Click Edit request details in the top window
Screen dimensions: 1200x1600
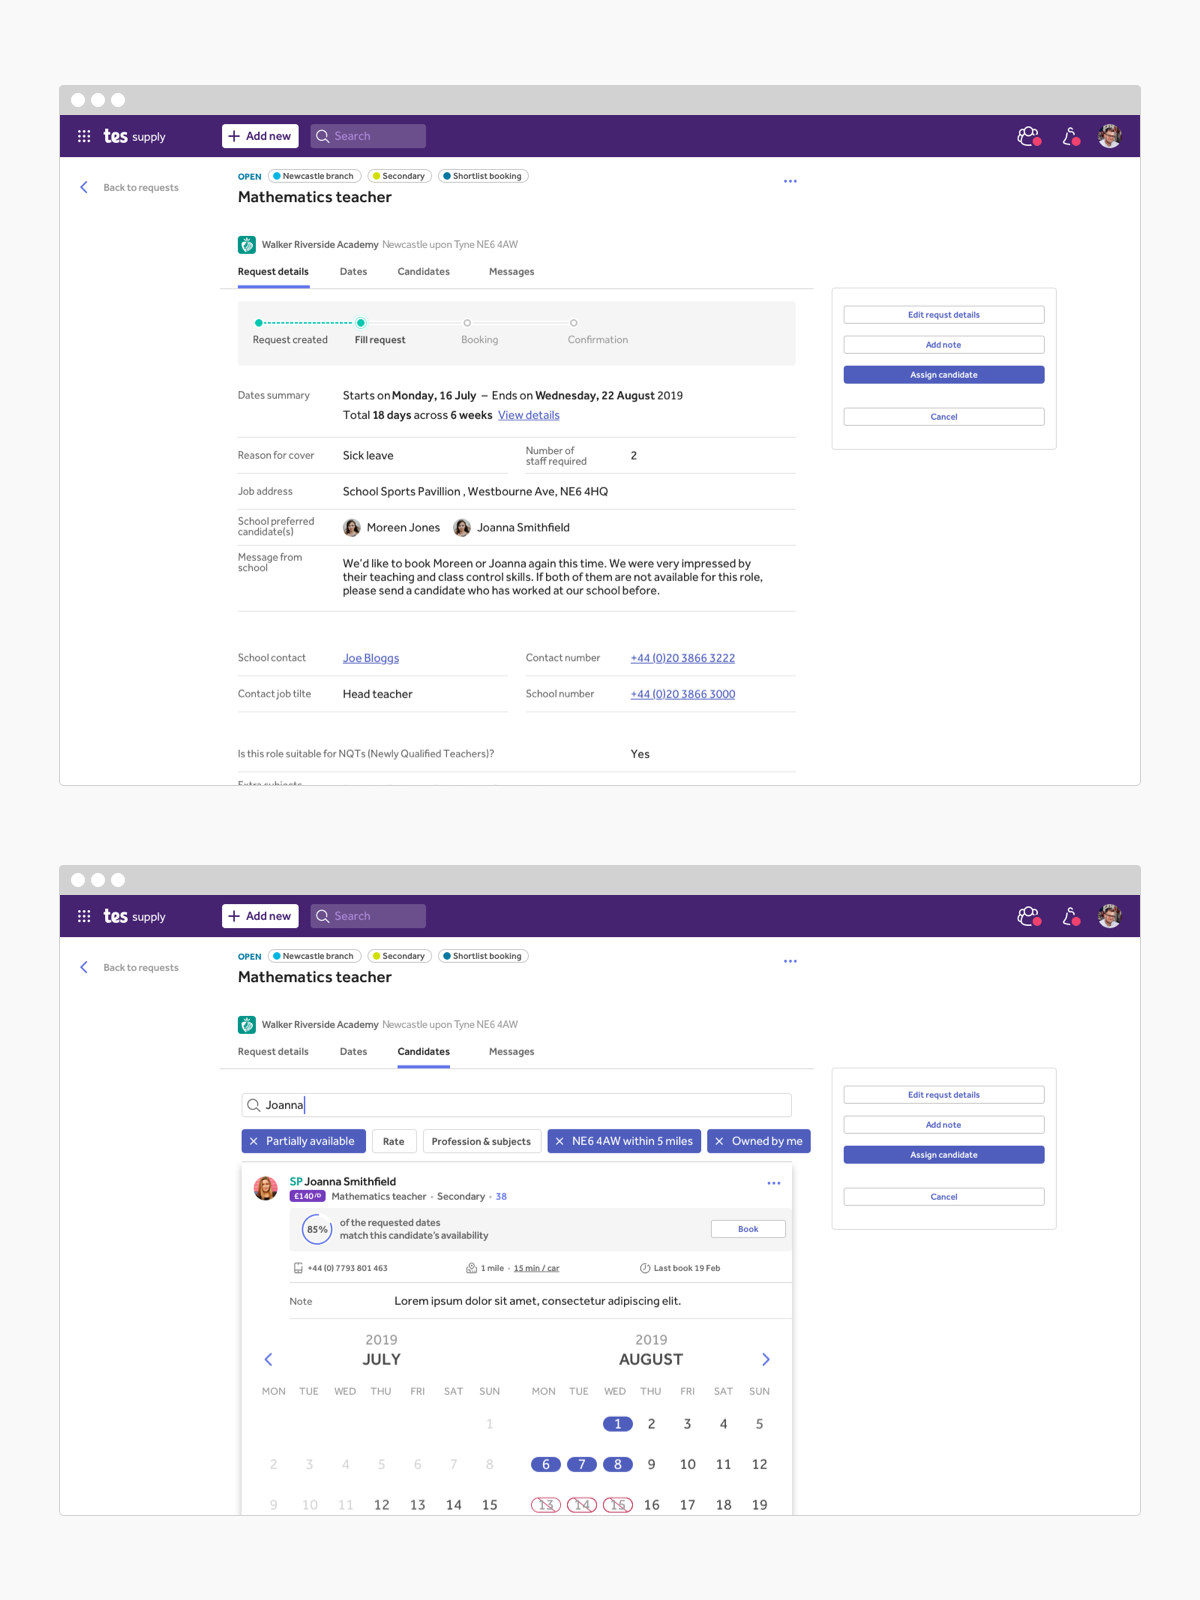click(944, 315)
